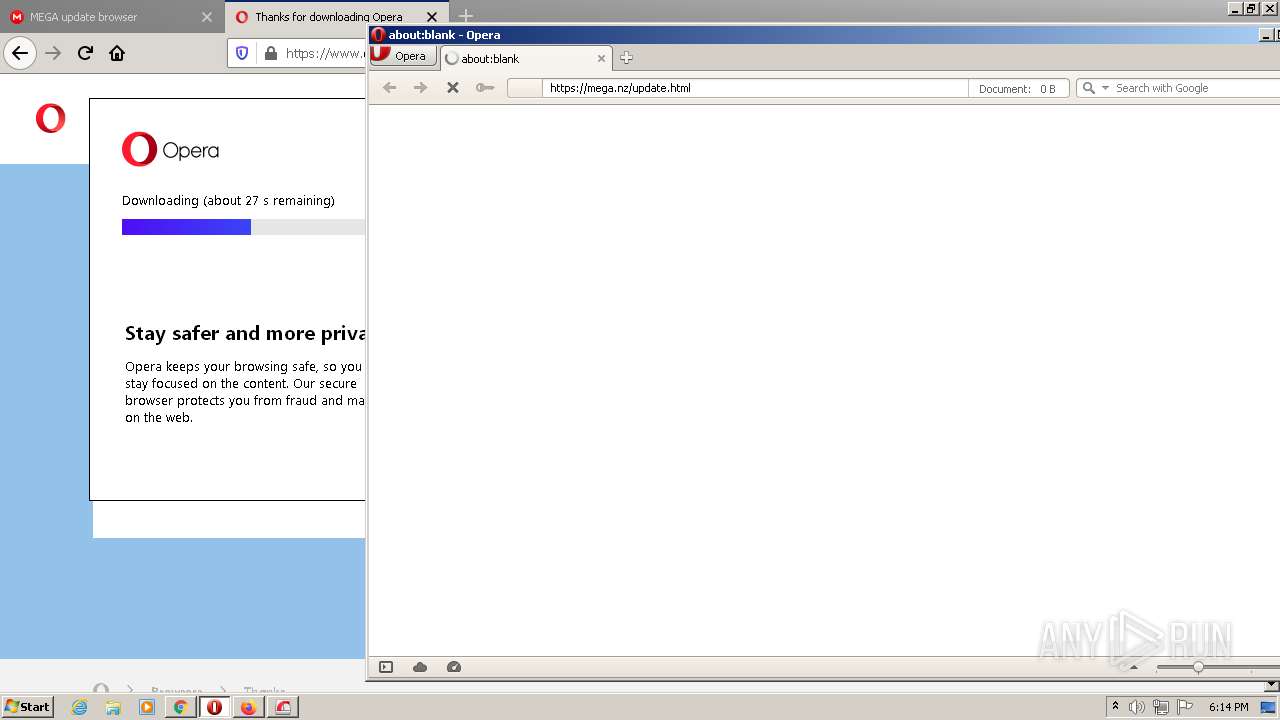This screenshot has height=720, width=1280.
Task: Launch Internet Explorer from taskbar
Action: [x=80, y=707]
